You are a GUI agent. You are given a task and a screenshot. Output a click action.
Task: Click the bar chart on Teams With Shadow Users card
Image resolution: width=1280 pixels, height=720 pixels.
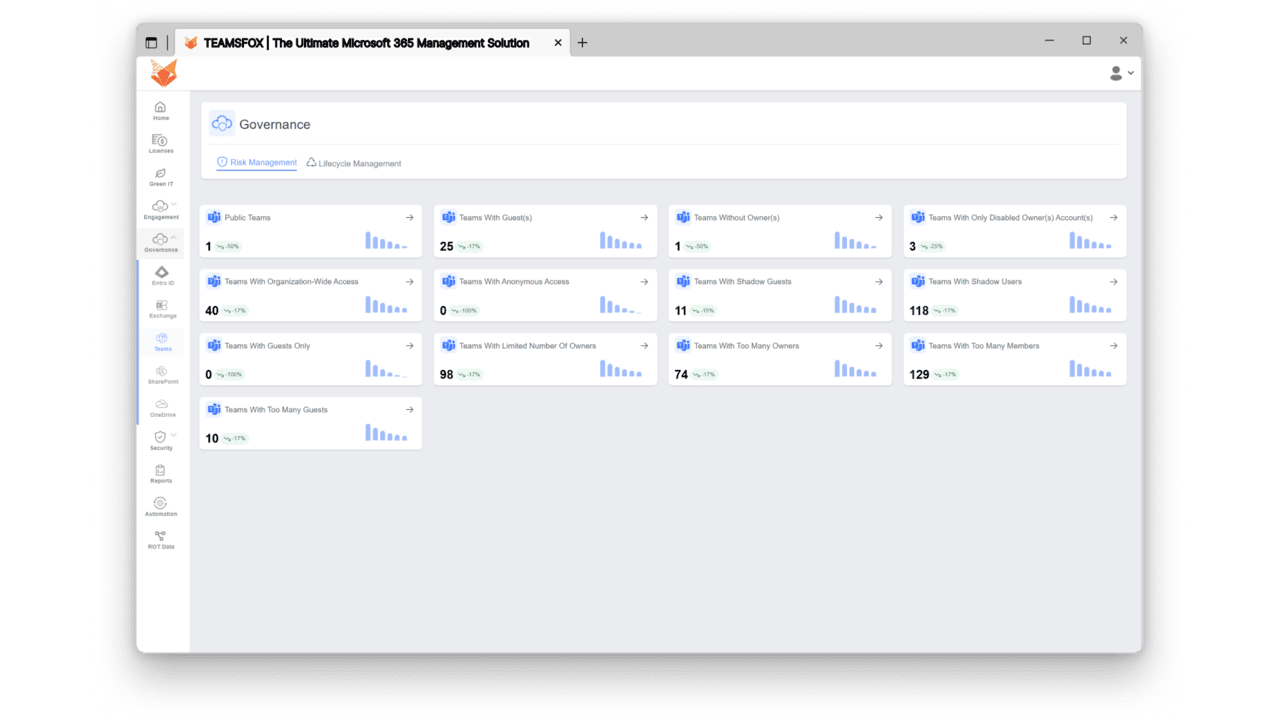[x=1090, y=304]
